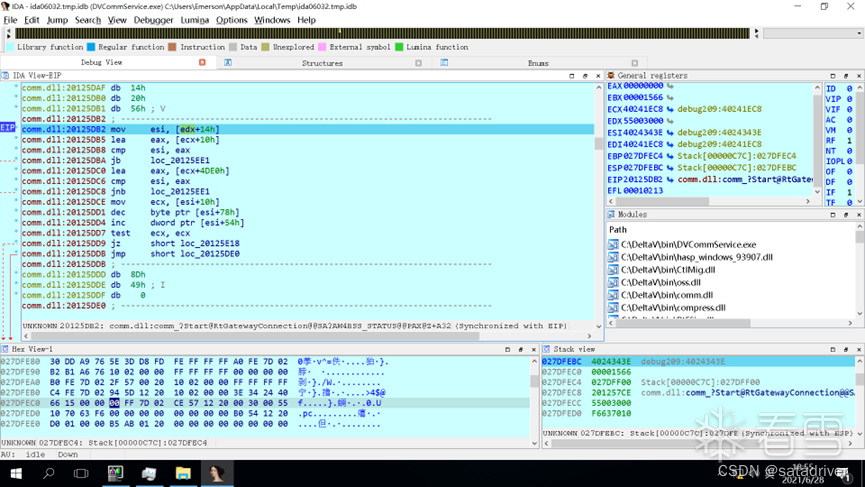Open the File menu
The image size is (865, 487).
pos(10,20)
